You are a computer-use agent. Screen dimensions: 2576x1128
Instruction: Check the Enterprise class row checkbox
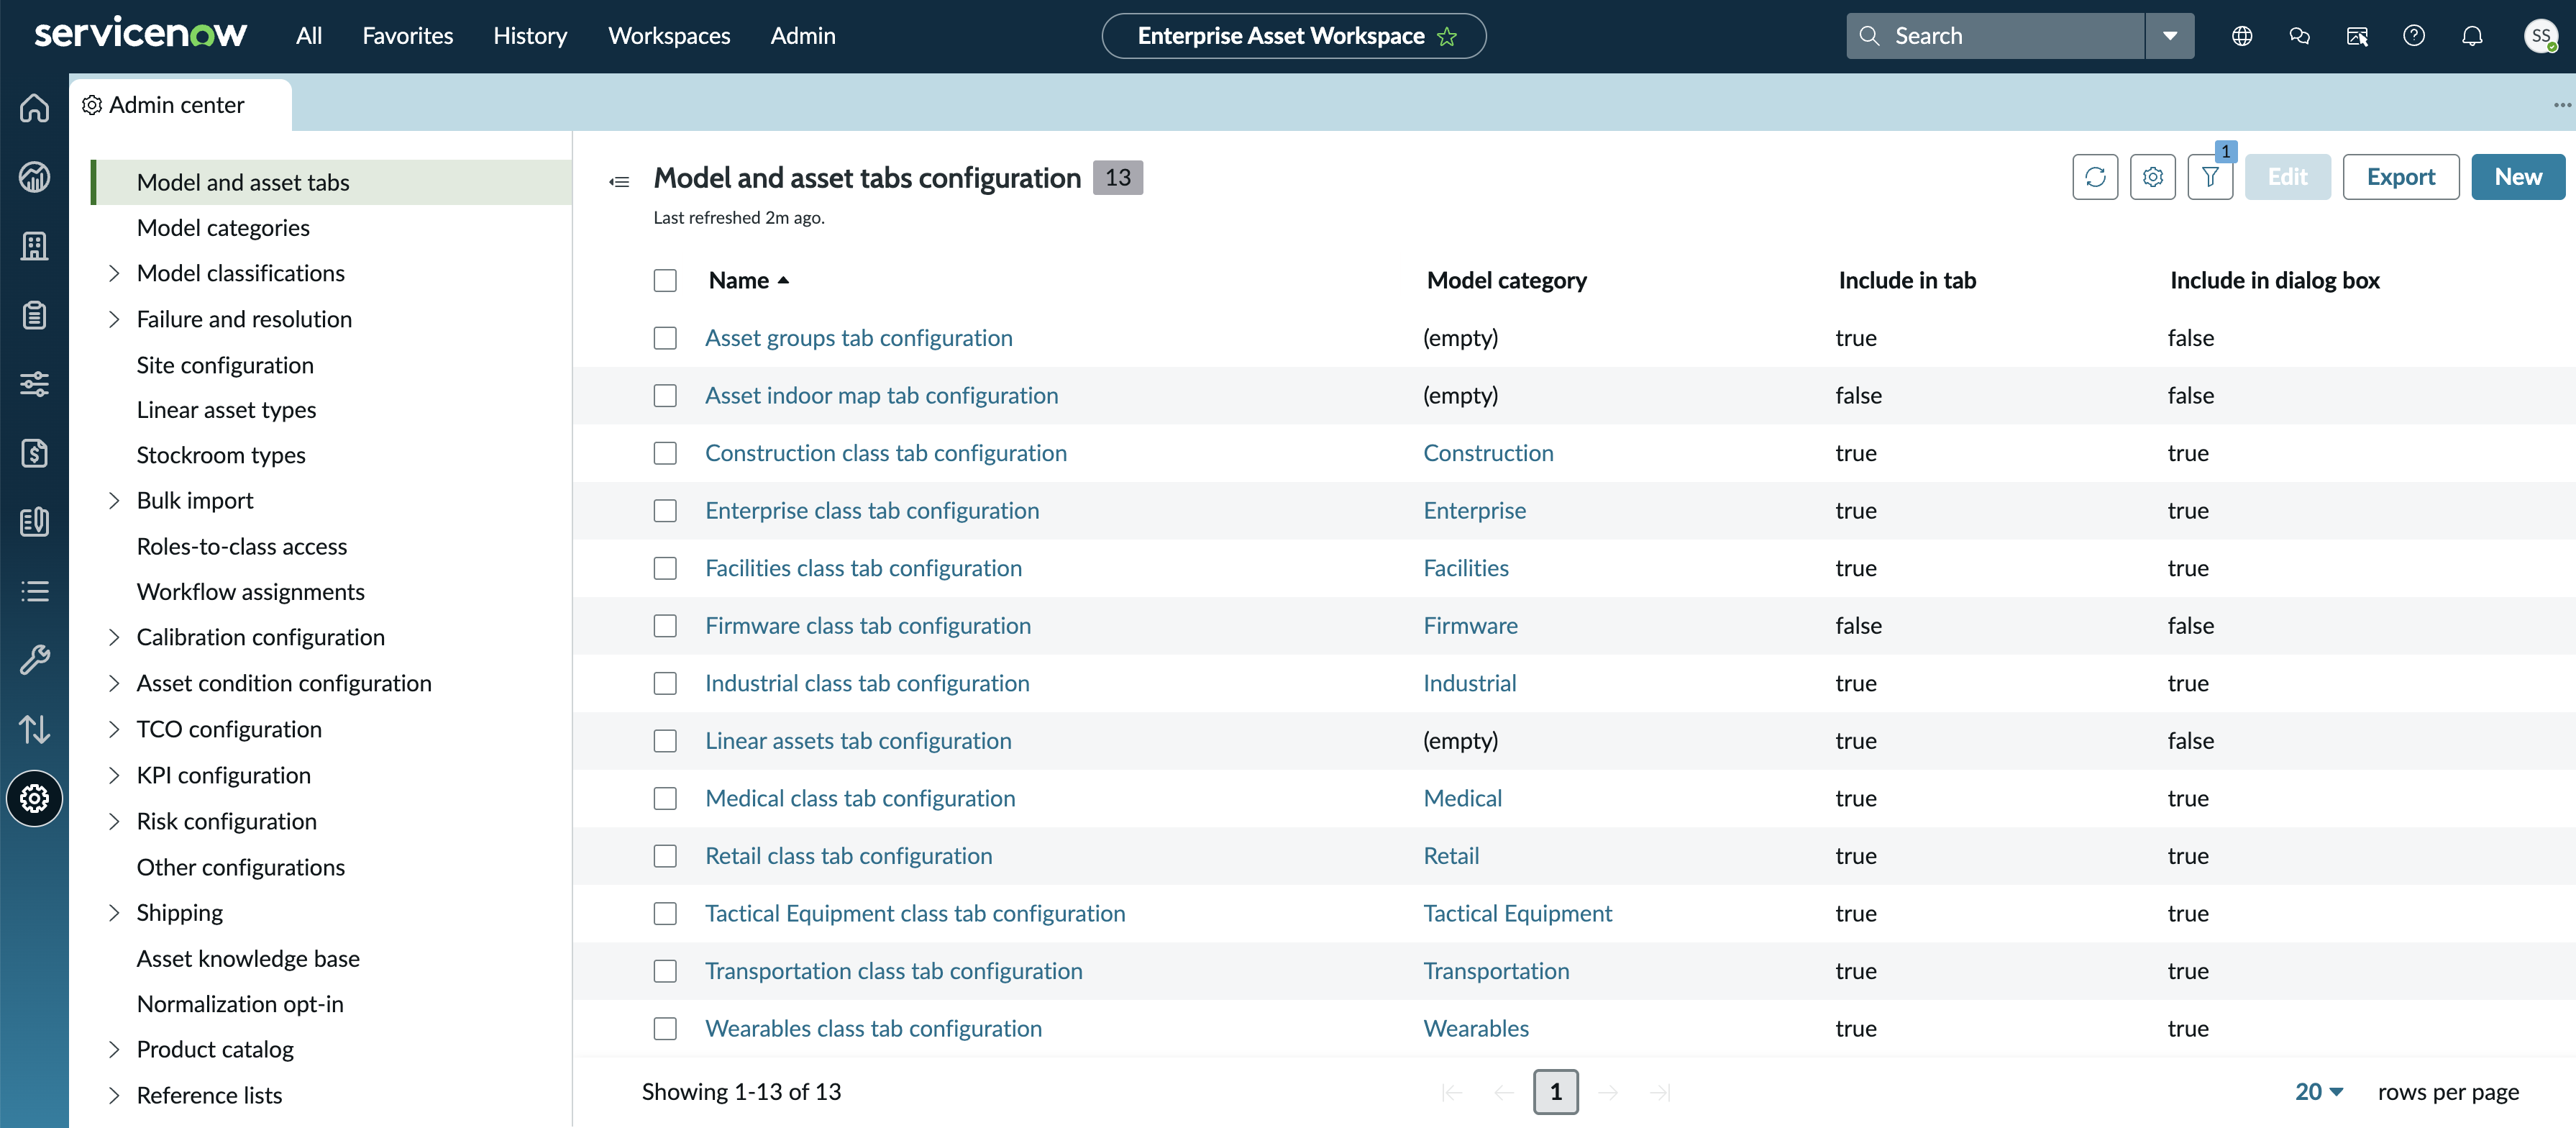(665, 511)
